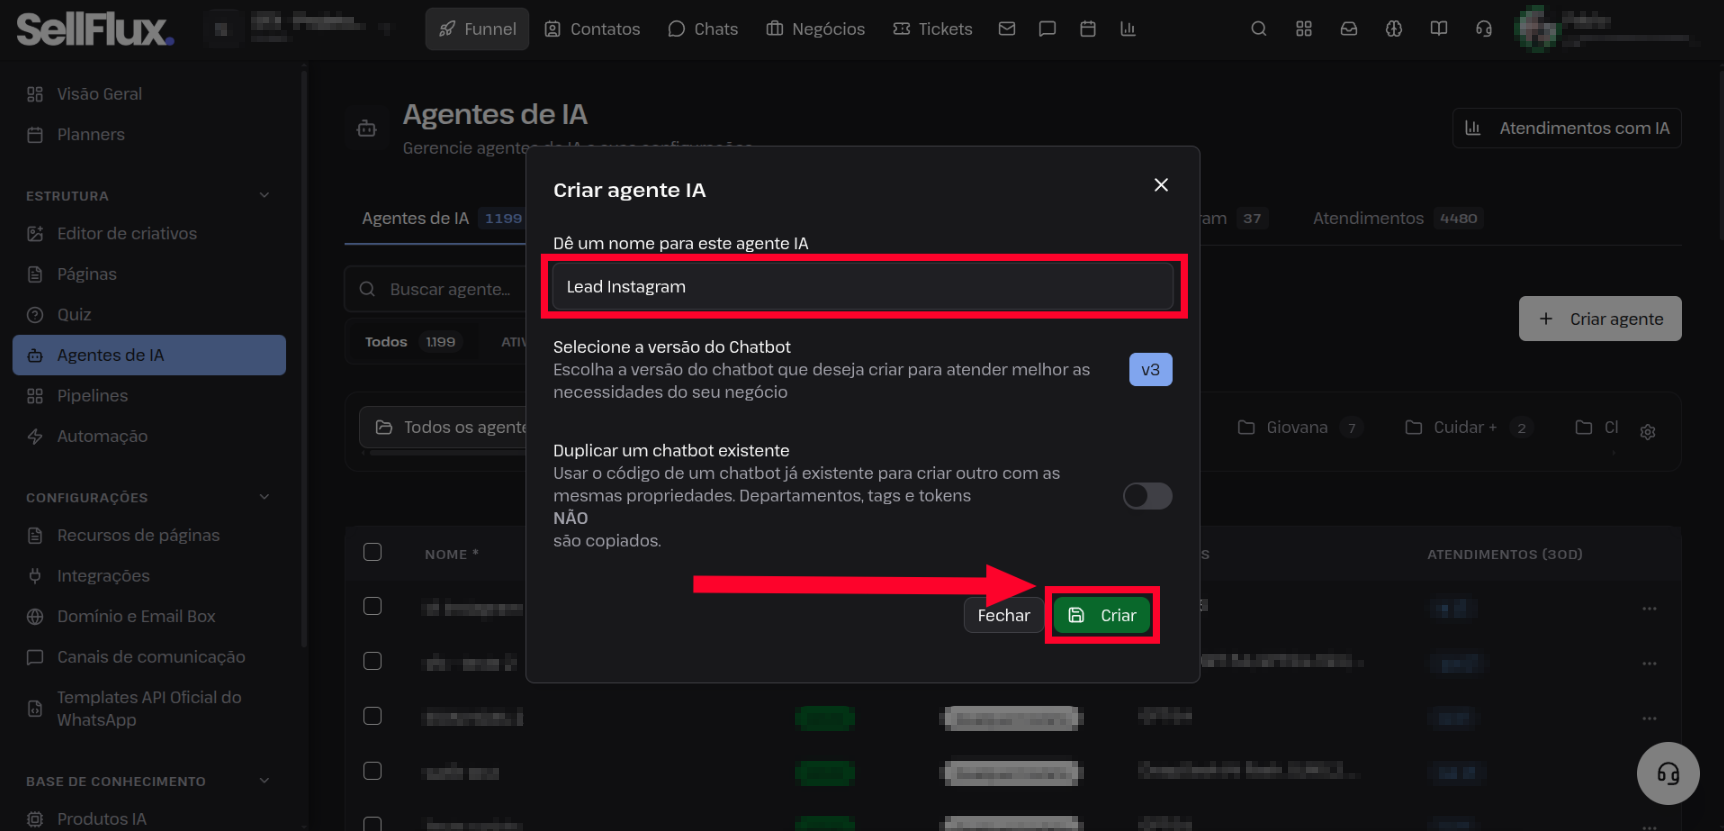This screenshot has height=831, width=1724.
Task: Open the AI brain icon in the top bar
Action: click(x=1394, y=29)
